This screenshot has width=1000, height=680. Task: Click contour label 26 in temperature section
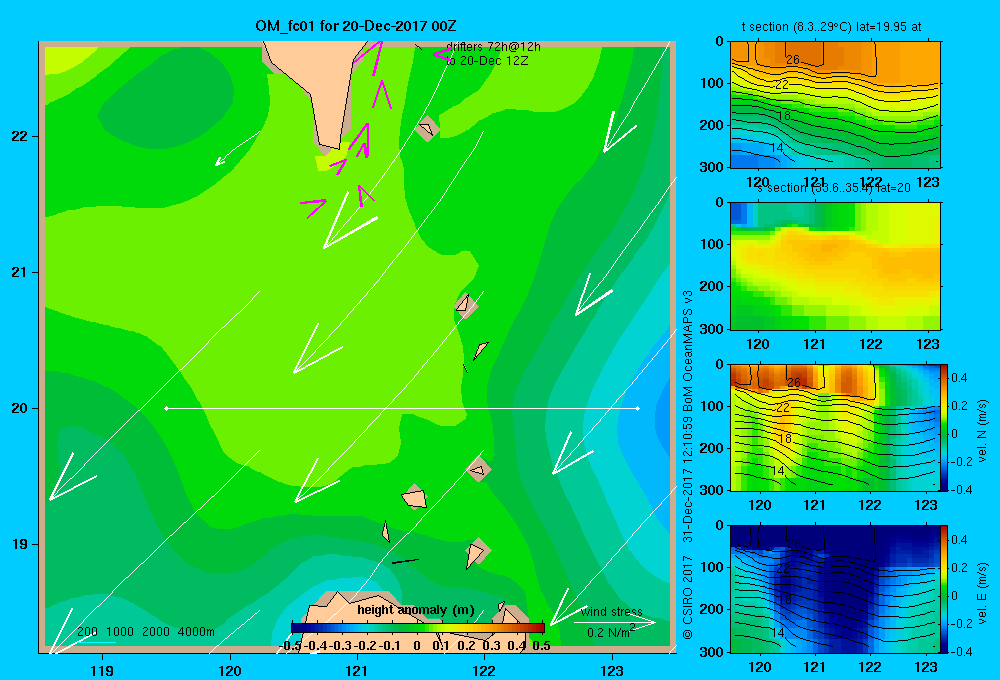[793, 59]
